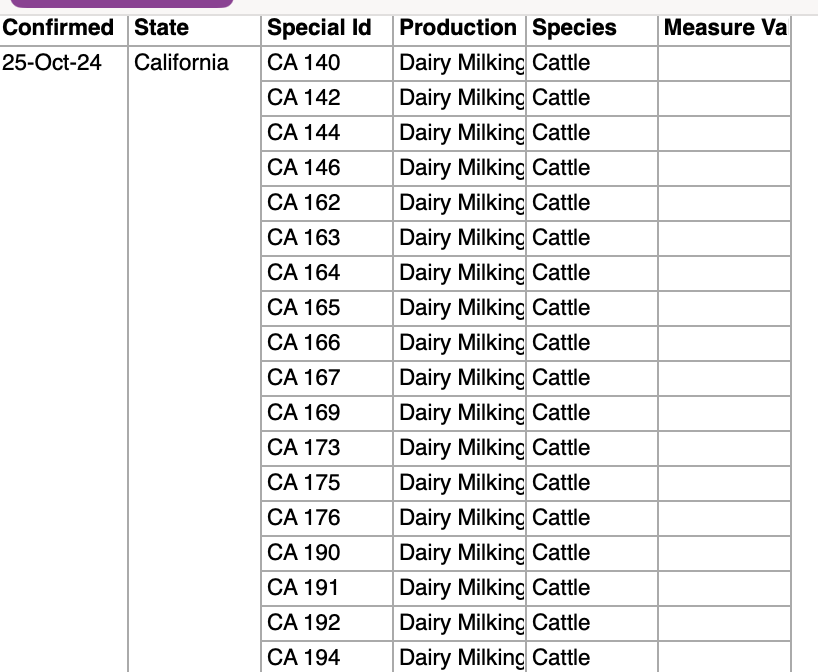Click the Measure Va column header
Screen dimensions: 818x672
click(725, 28)
